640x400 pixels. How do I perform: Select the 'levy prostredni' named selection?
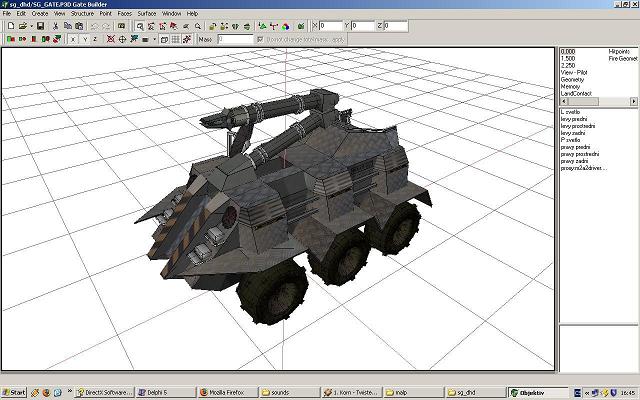click(578, 126)
